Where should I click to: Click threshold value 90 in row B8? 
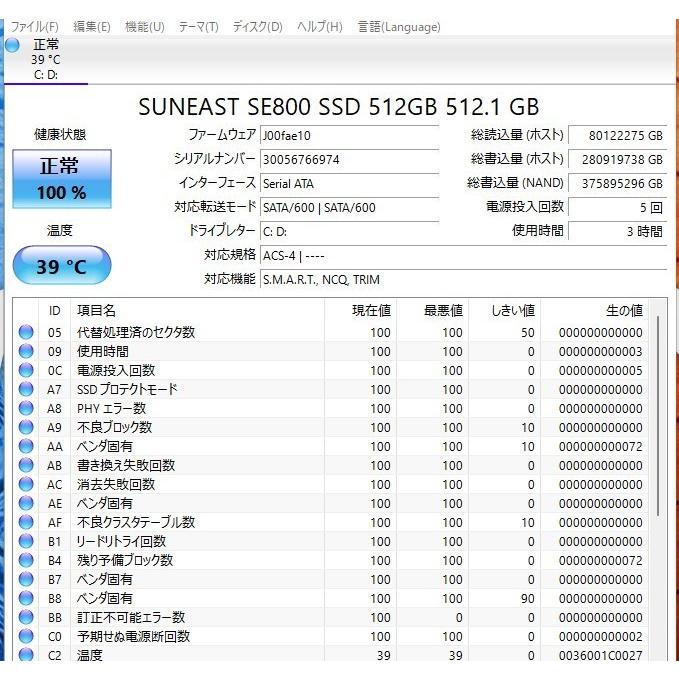tap(528, 598)
